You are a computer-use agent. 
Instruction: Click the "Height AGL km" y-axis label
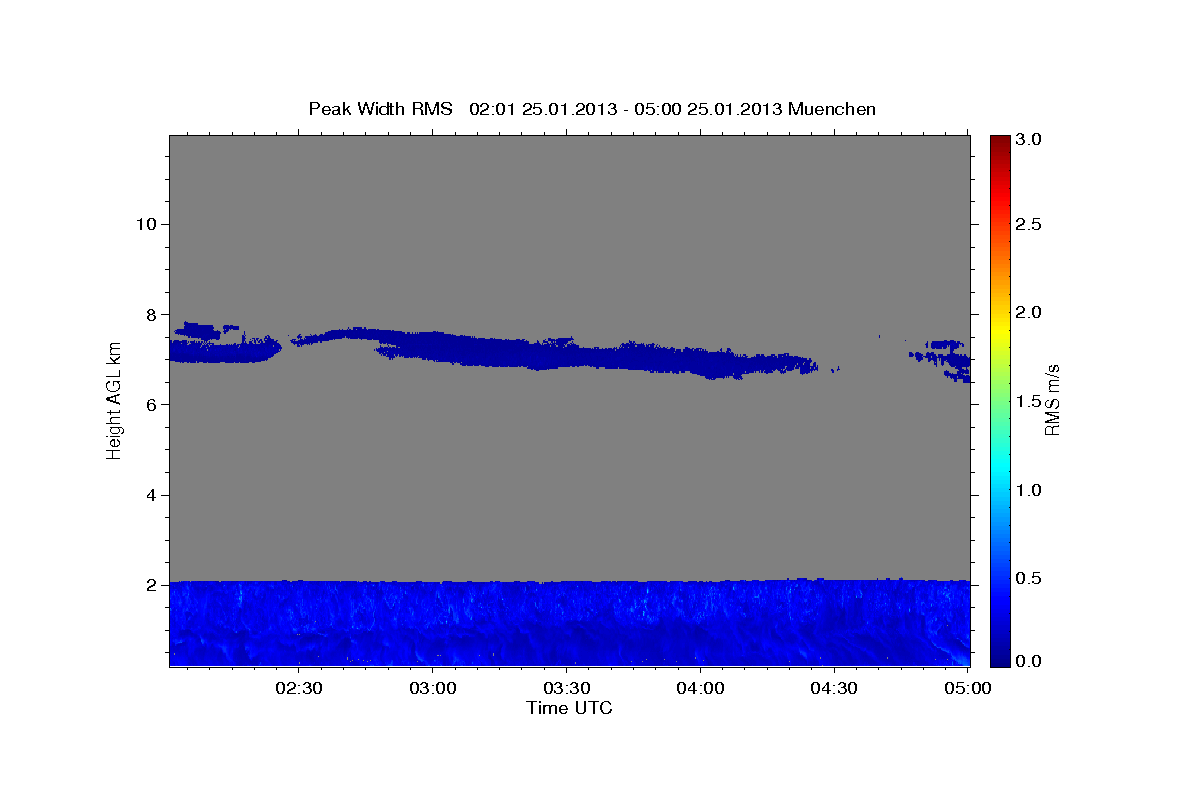coord(115,401)
